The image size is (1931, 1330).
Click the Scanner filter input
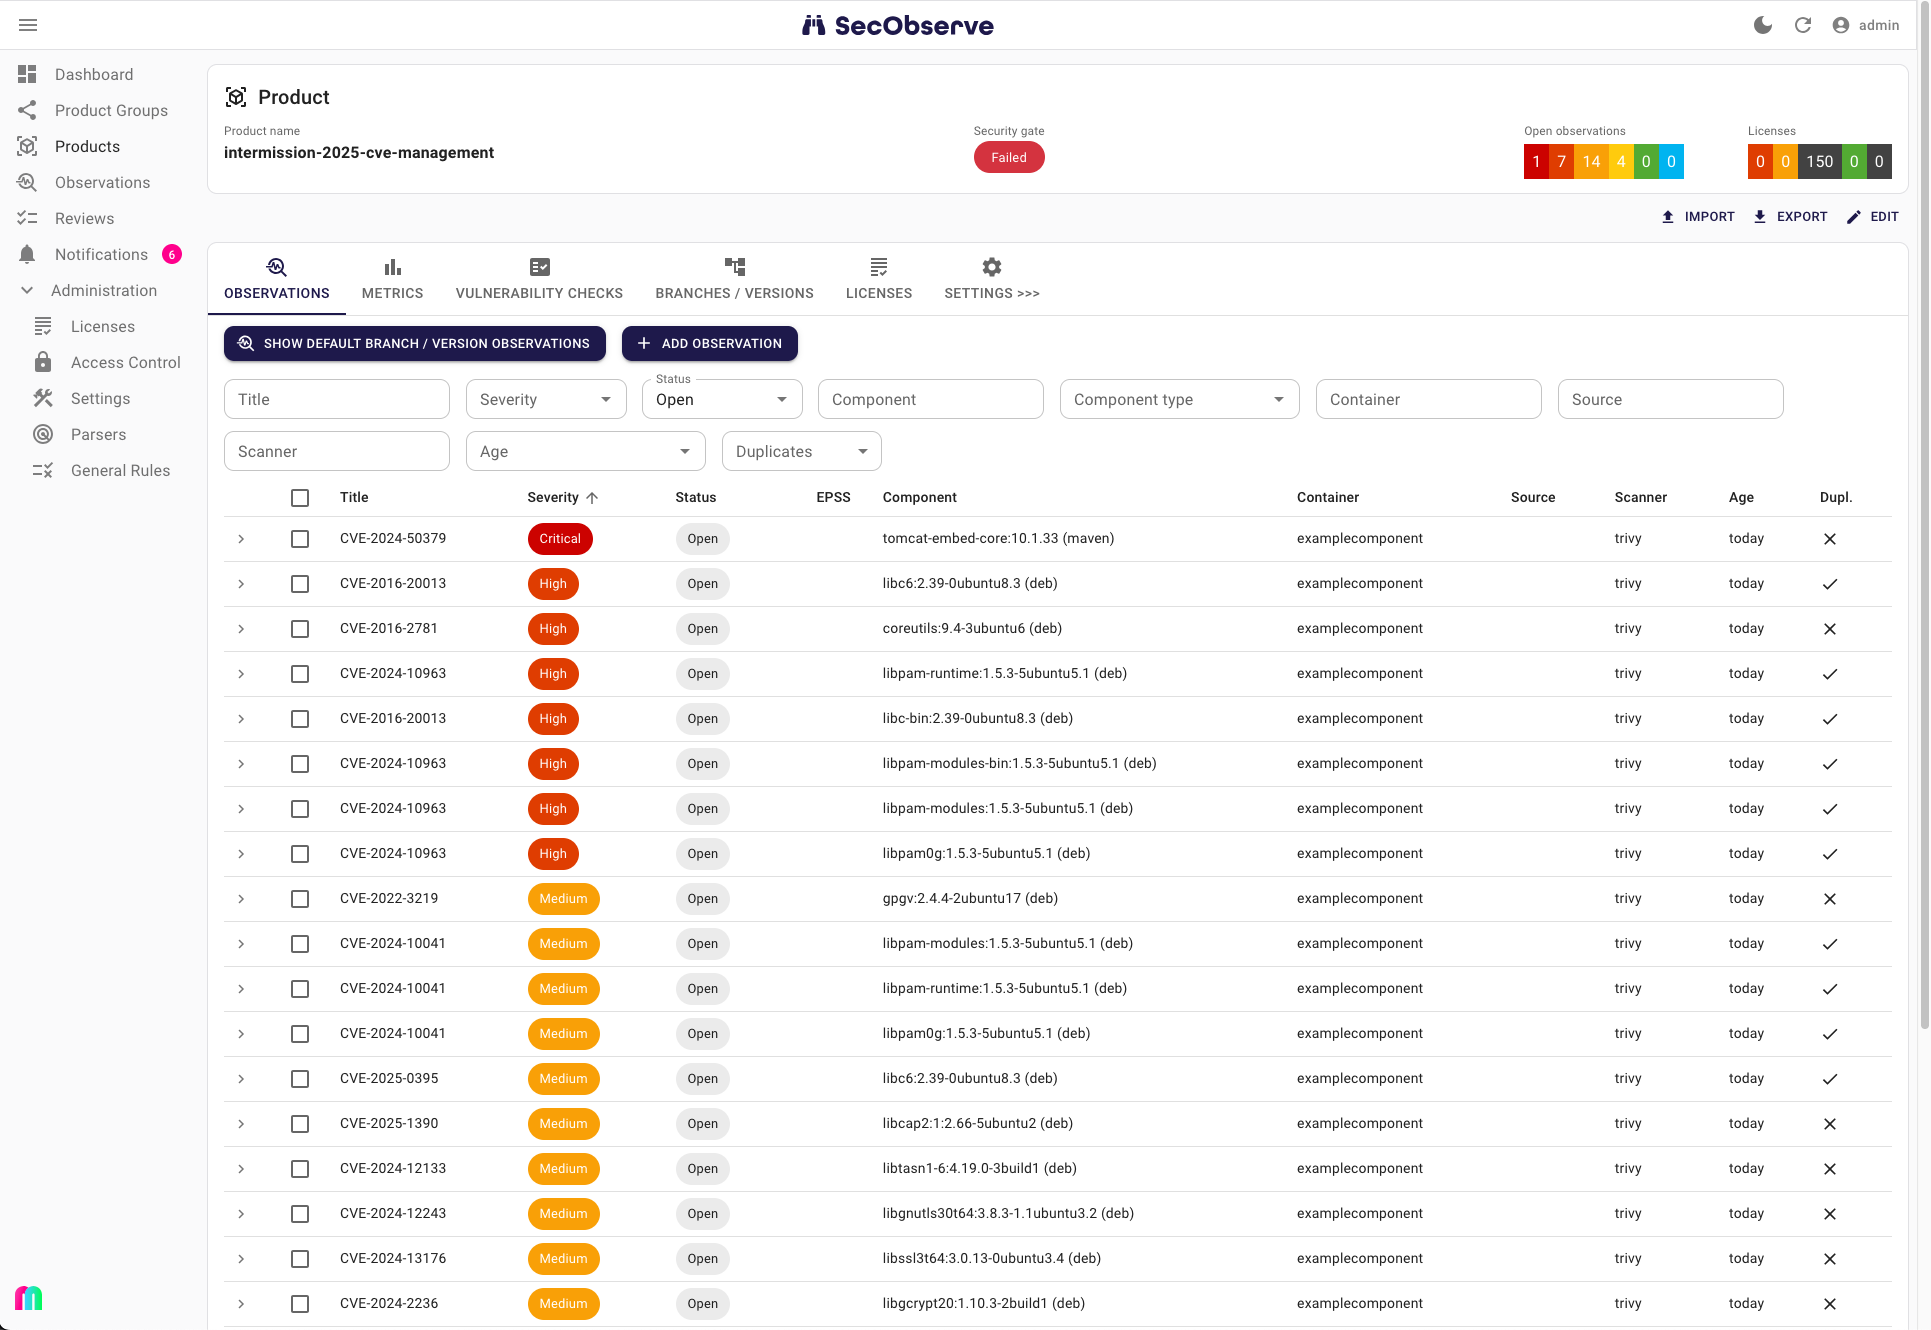pos(337,451)
